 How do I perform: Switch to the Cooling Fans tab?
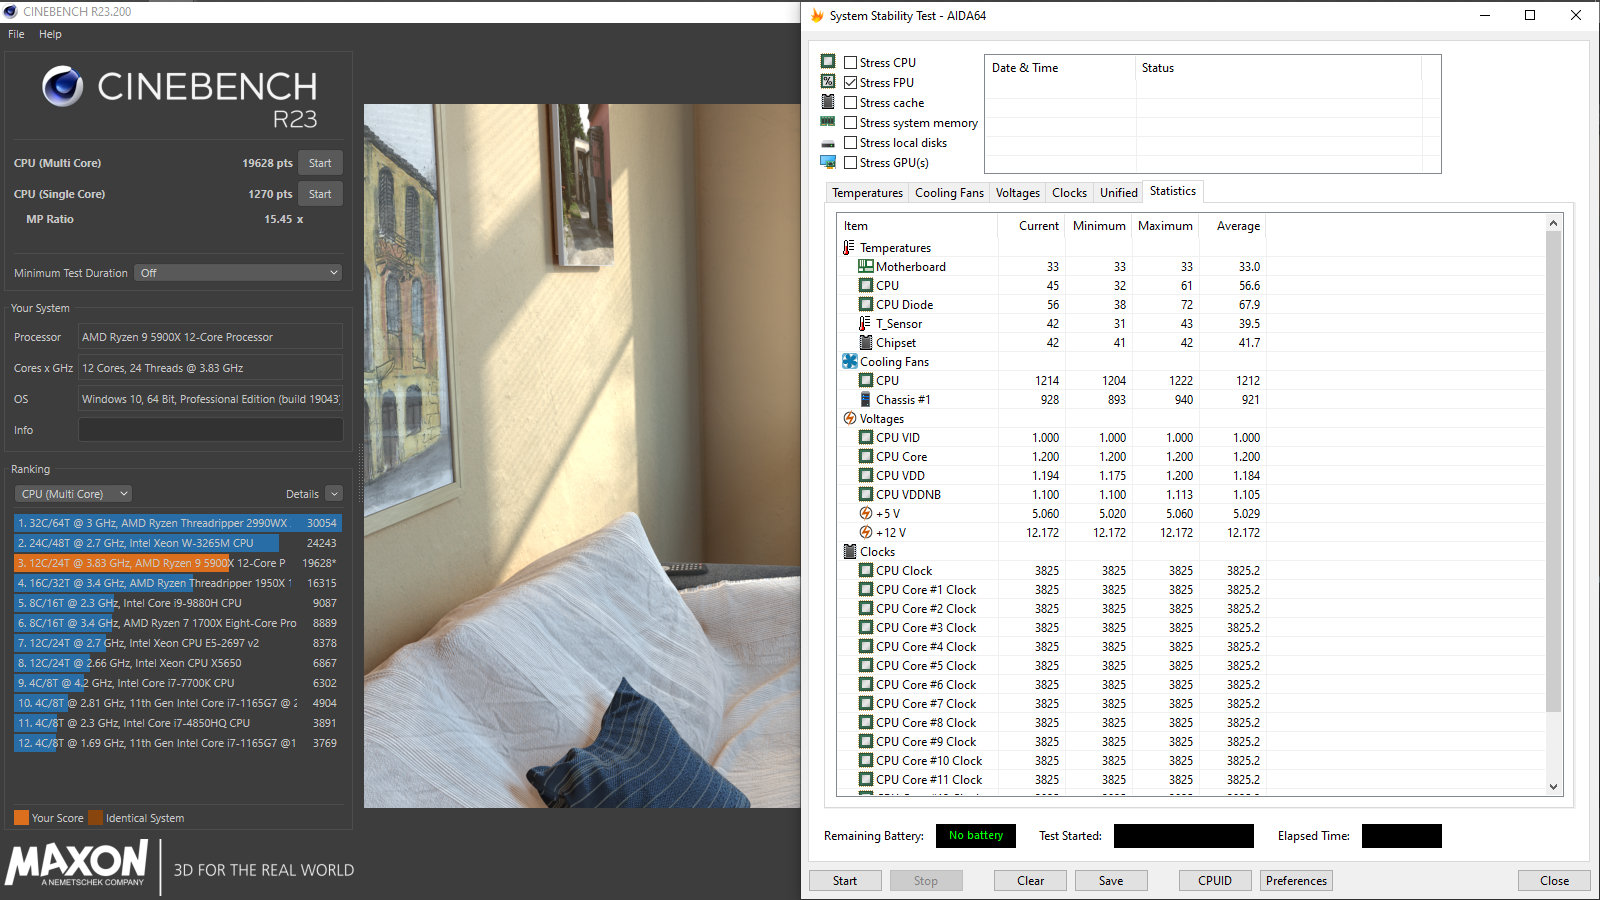pyautogui.click(x=949, y=193)
